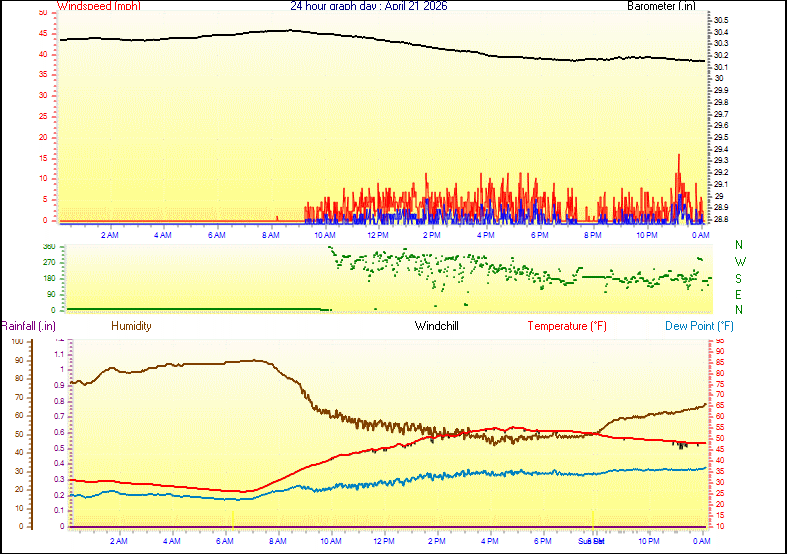This screenshot has height=554, width=798.
Task: Click 12 PM on the windspeed graph time axis
Action: click(378, 235)
